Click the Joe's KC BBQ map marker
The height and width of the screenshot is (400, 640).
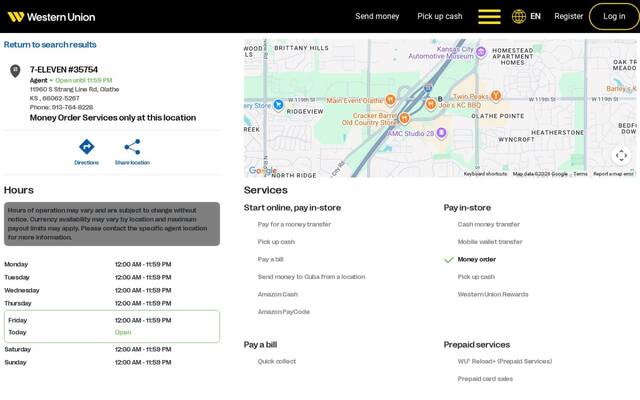431,104
